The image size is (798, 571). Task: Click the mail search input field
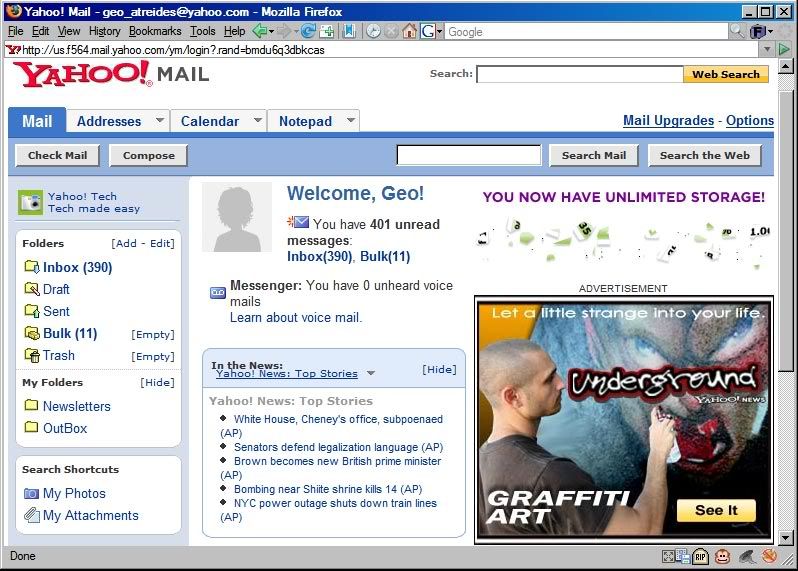469,155
